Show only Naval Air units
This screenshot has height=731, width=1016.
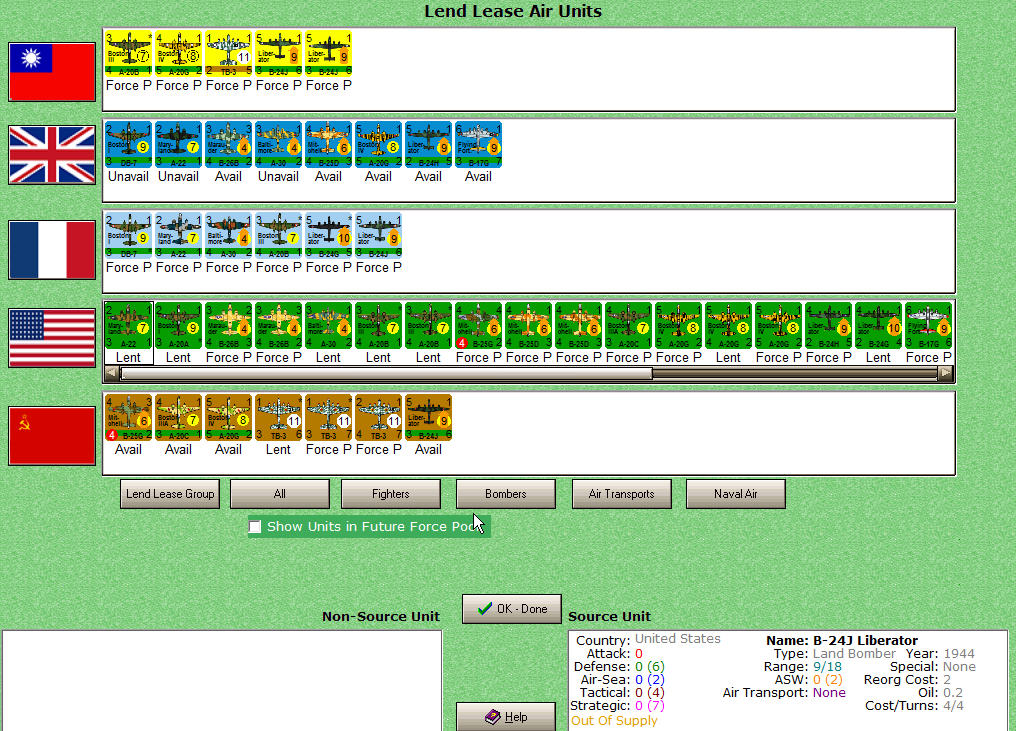pos(735,494)
